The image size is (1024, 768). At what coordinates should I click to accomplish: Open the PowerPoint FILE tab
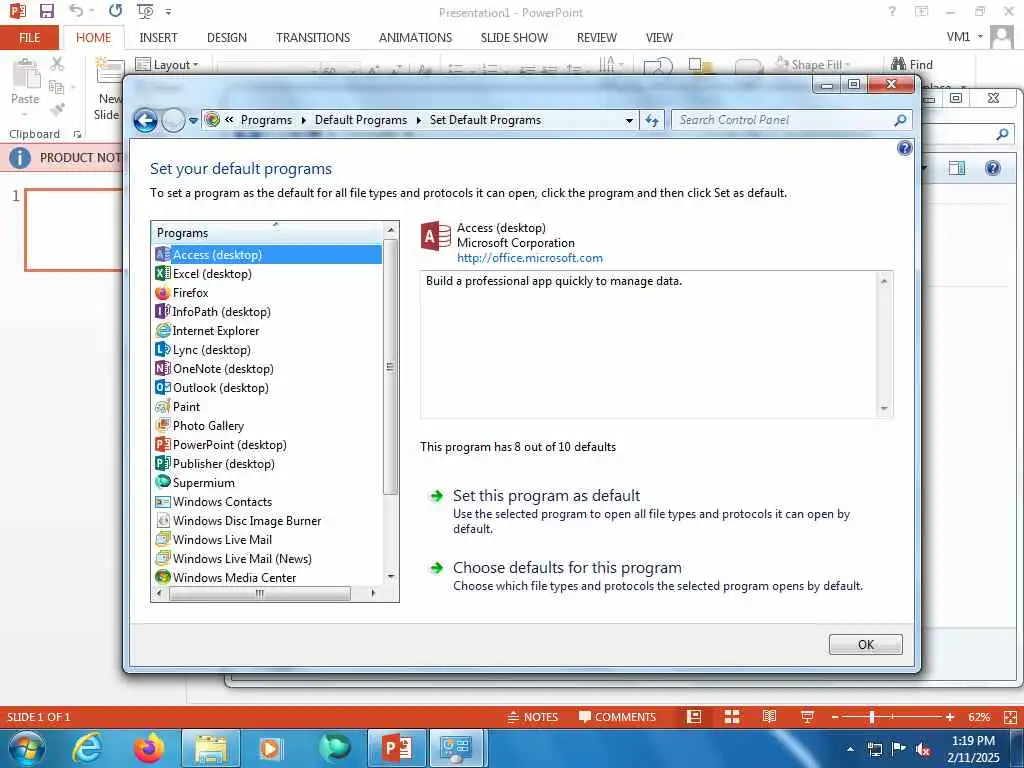tap(29, 38)
